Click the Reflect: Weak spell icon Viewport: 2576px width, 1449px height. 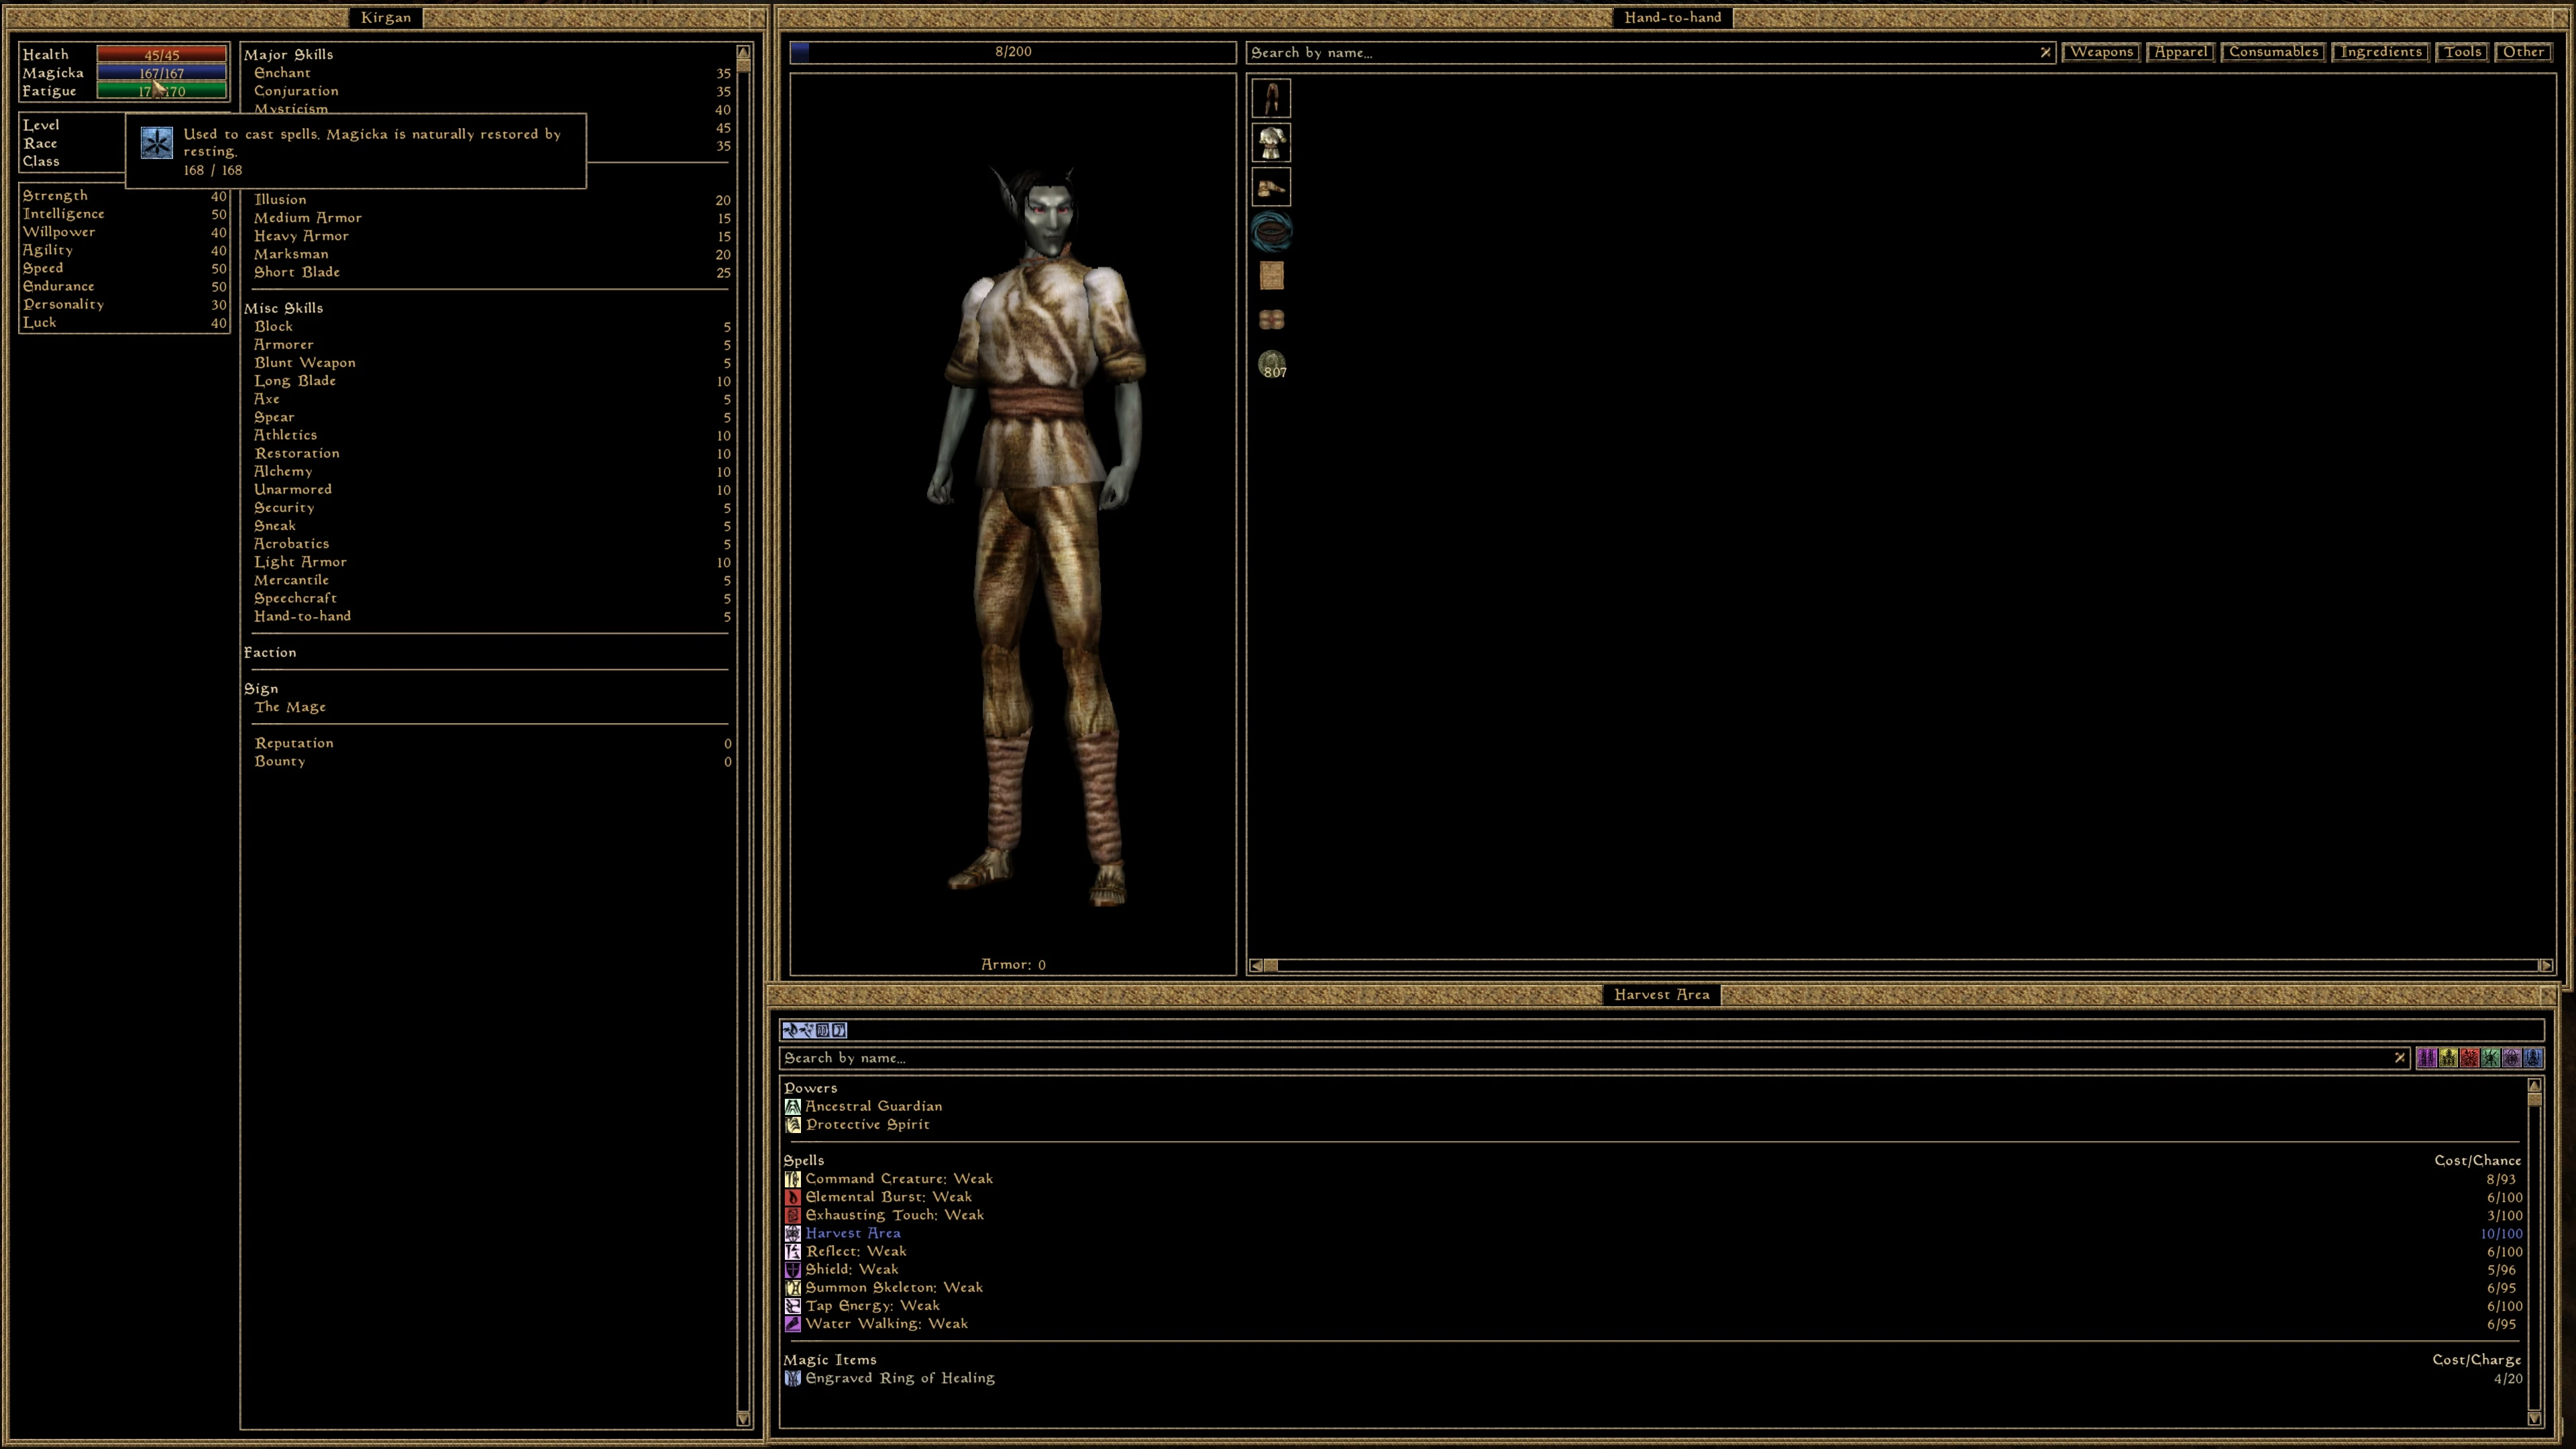(792, 1251)
